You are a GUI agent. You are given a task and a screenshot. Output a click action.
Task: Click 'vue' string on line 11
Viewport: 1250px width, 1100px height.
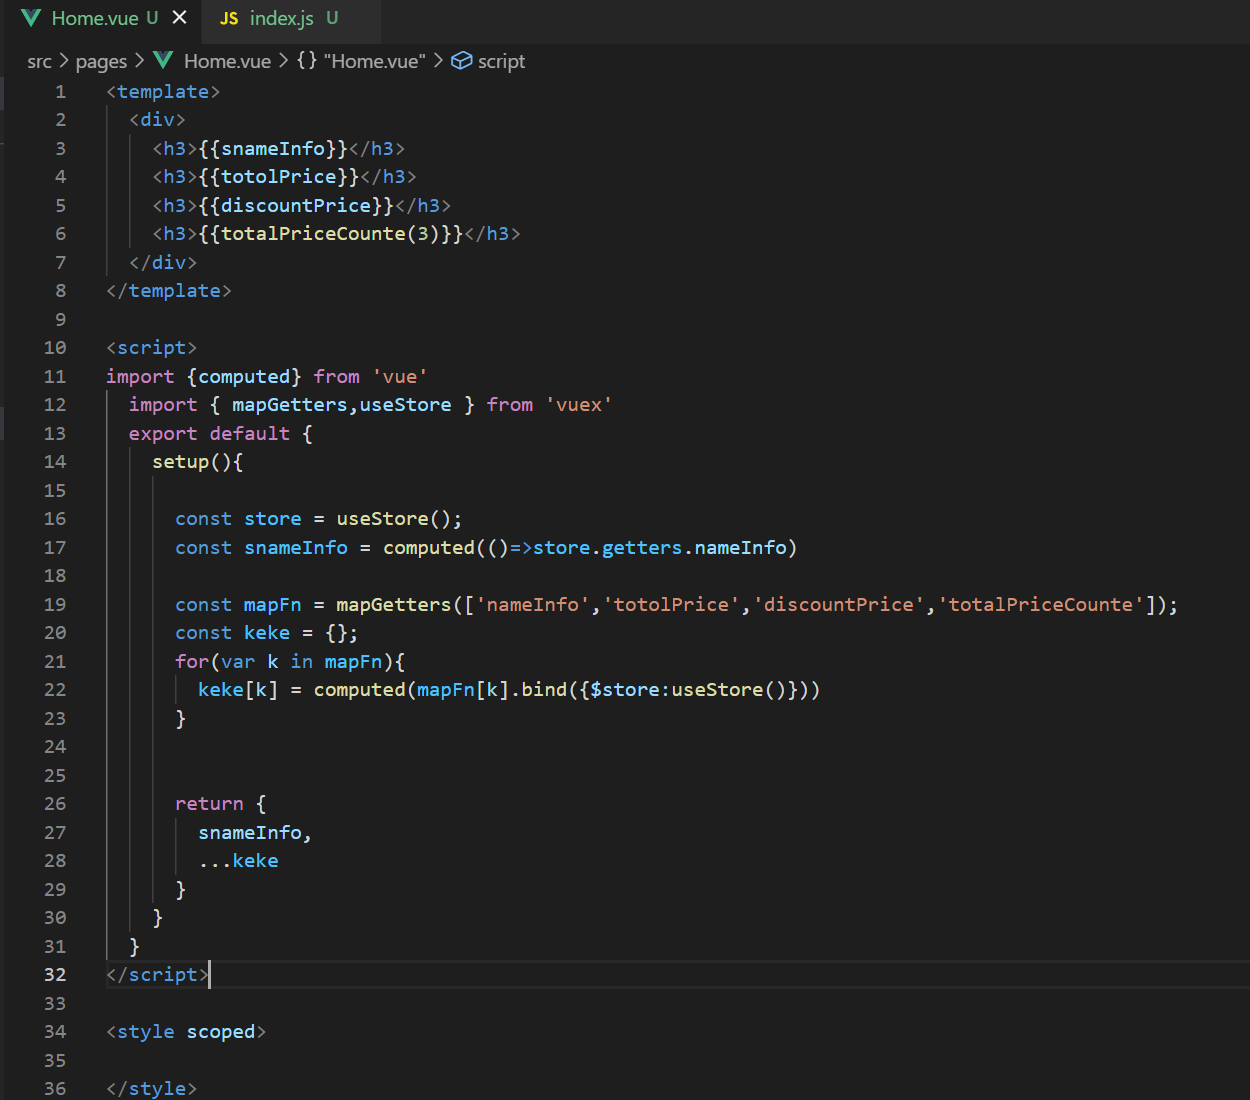[400, 377]
